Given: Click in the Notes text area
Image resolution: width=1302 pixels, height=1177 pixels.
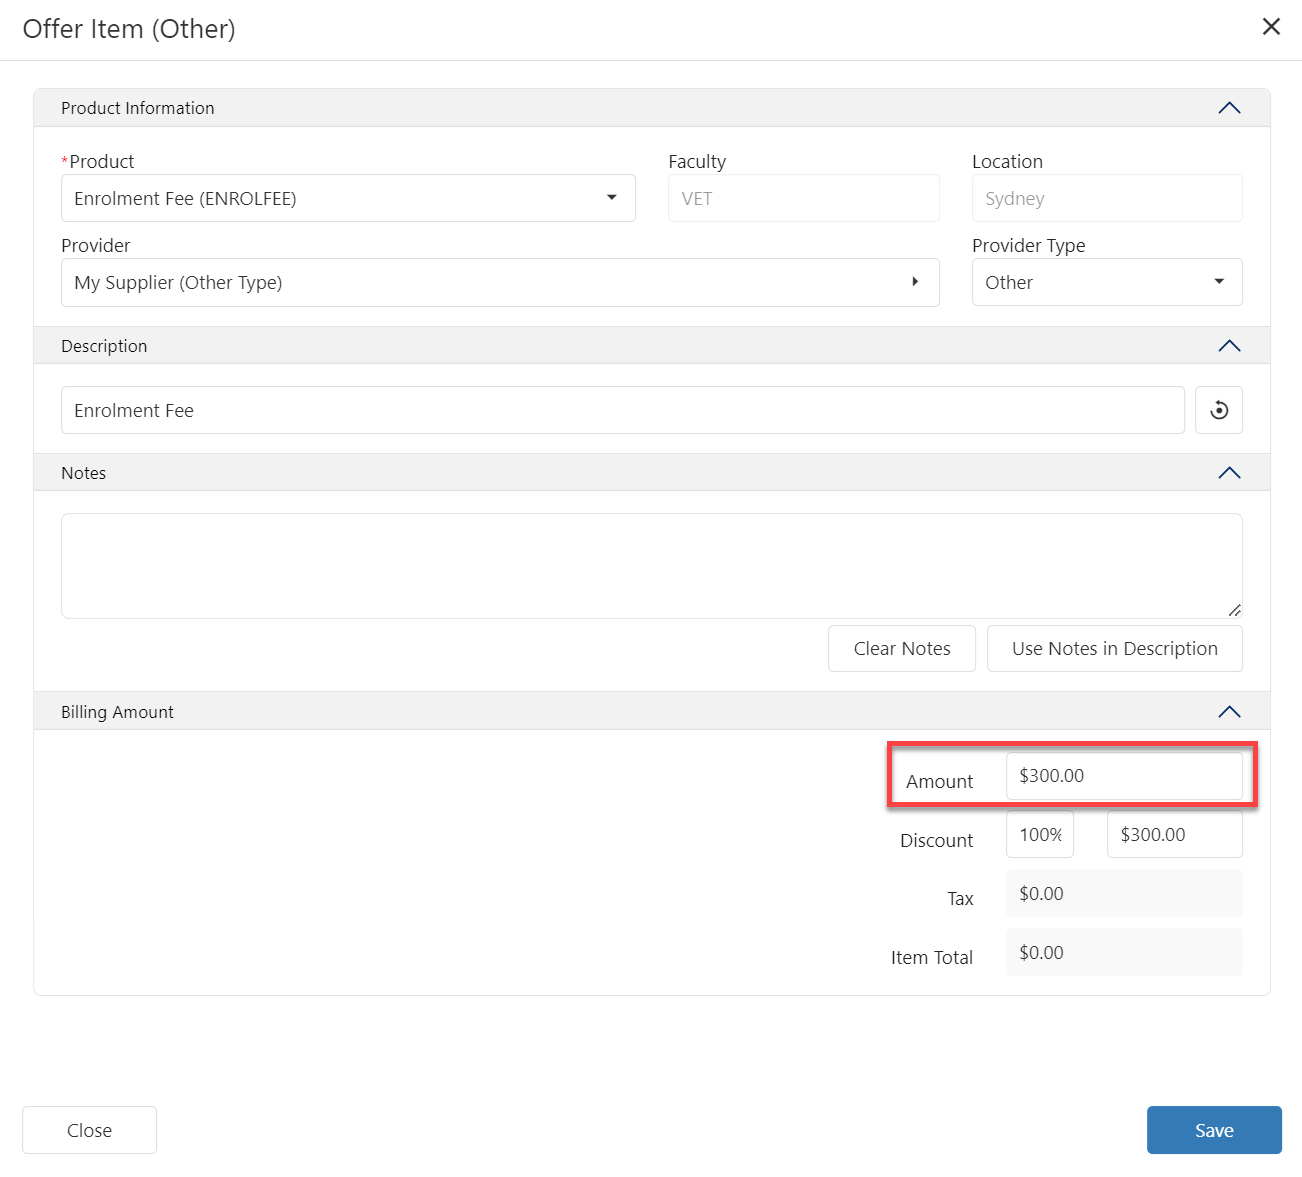Looking at the screenshot, I should (651, 566).
